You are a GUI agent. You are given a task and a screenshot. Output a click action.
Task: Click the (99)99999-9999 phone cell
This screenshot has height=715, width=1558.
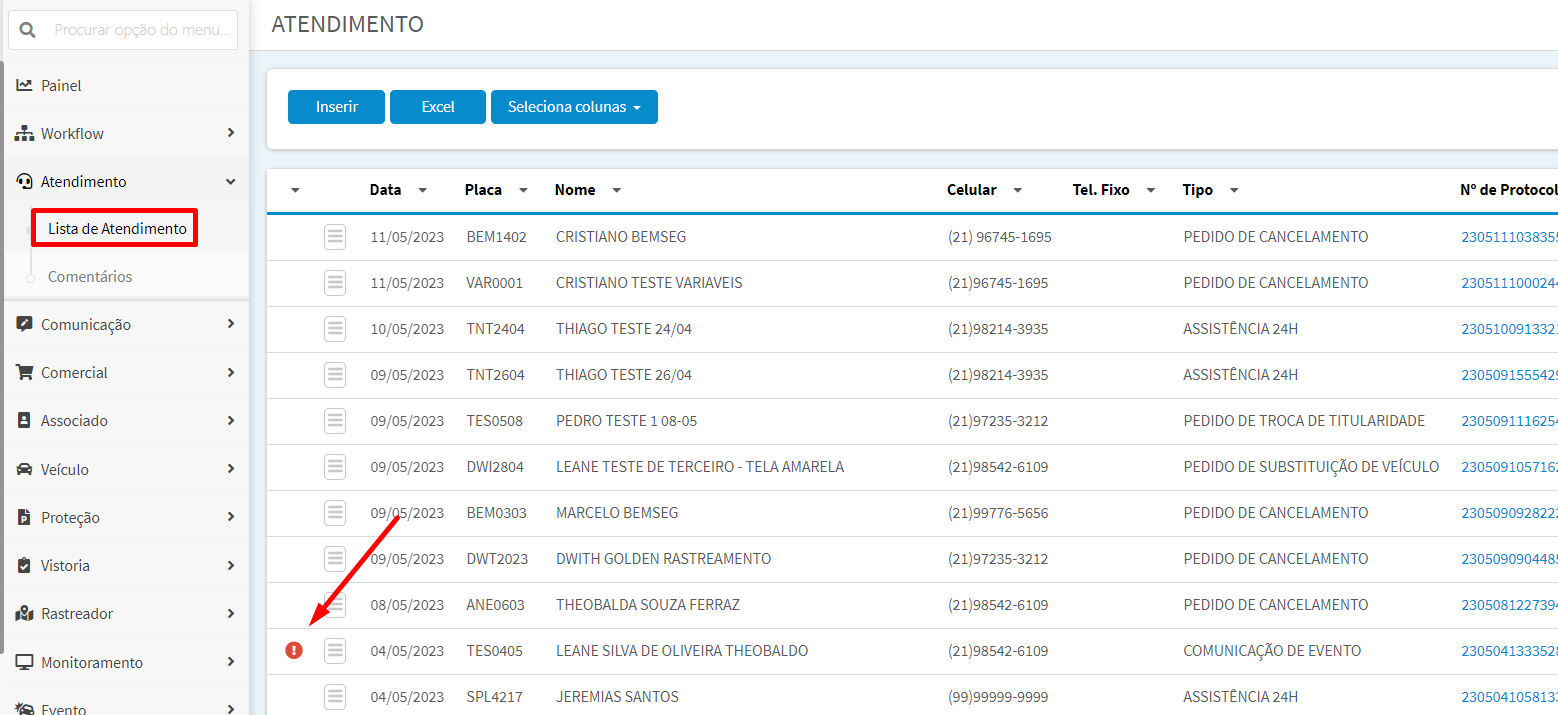point(998,697)
